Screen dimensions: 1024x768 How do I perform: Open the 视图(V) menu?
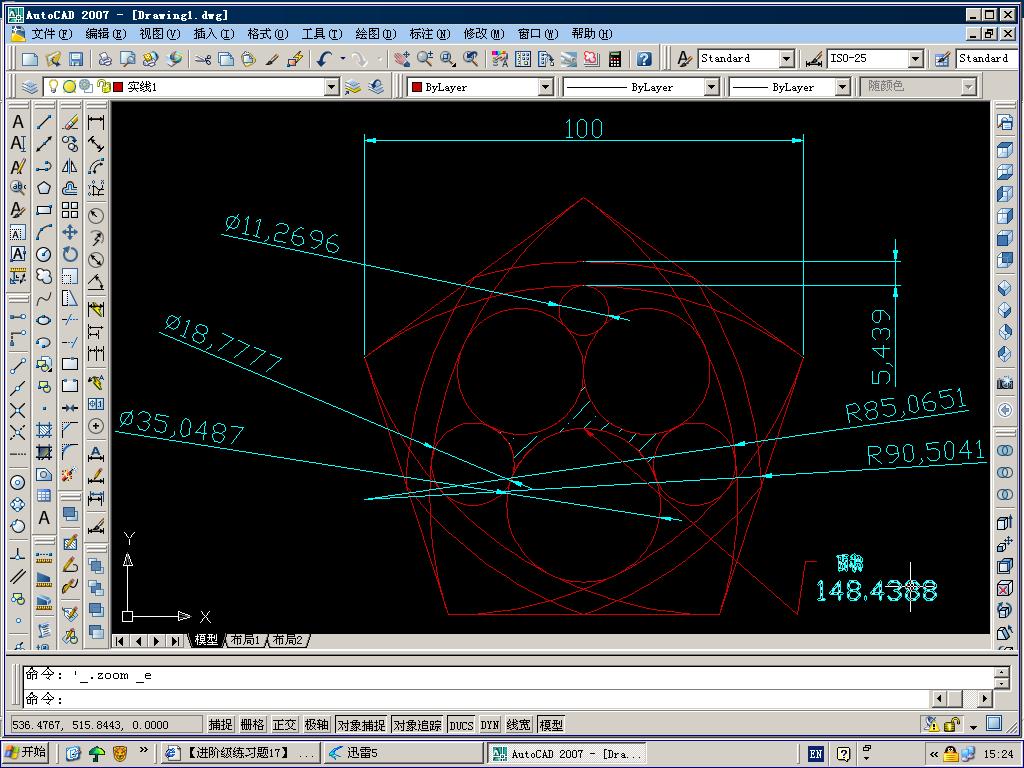(x=159, y=33)
